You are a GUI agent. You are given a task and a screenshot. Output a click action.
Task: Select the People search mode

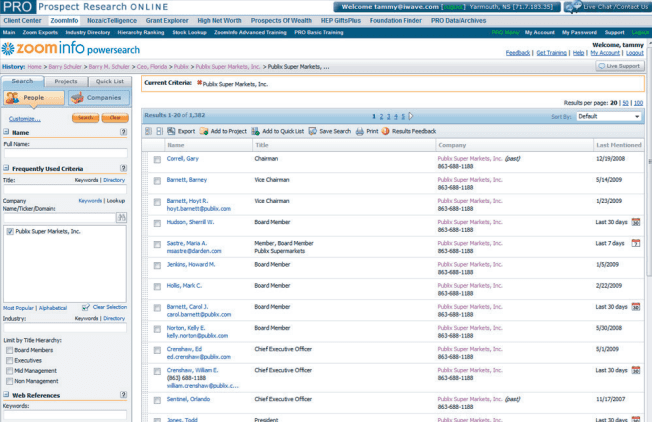[34, 98]
